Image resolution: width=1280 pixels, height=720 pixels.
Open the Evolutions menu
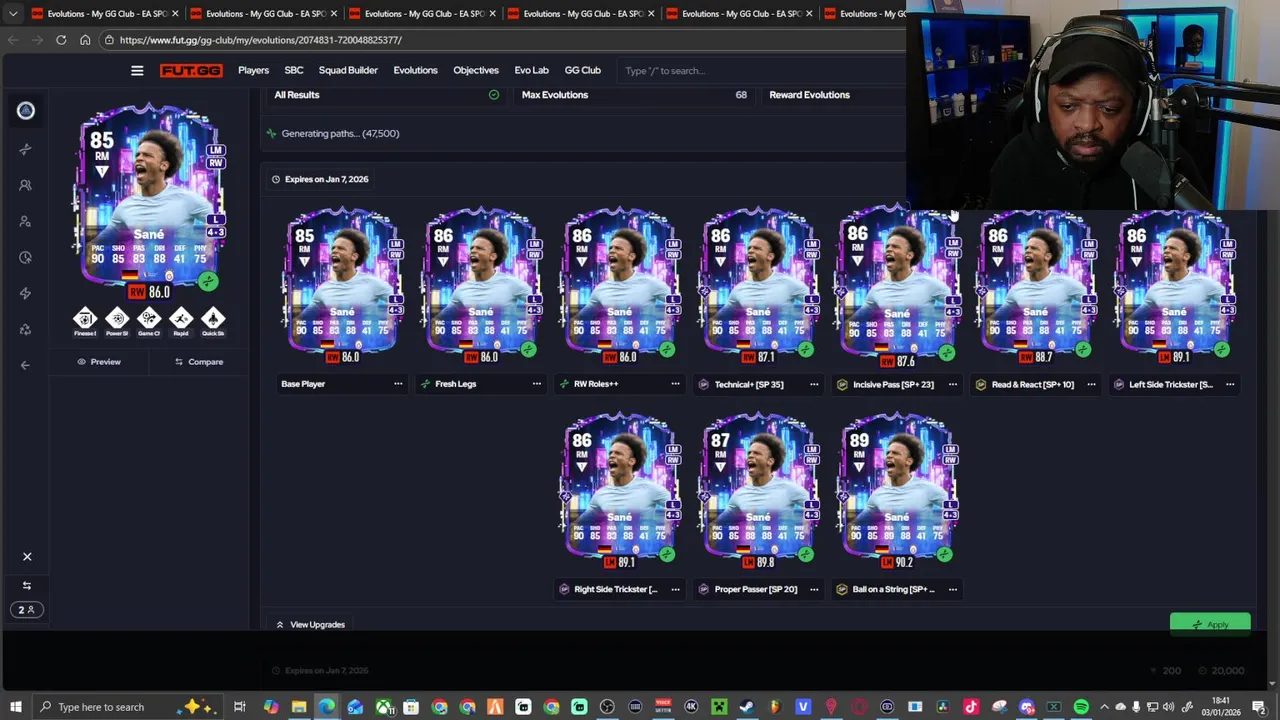[x=415, y=71]
